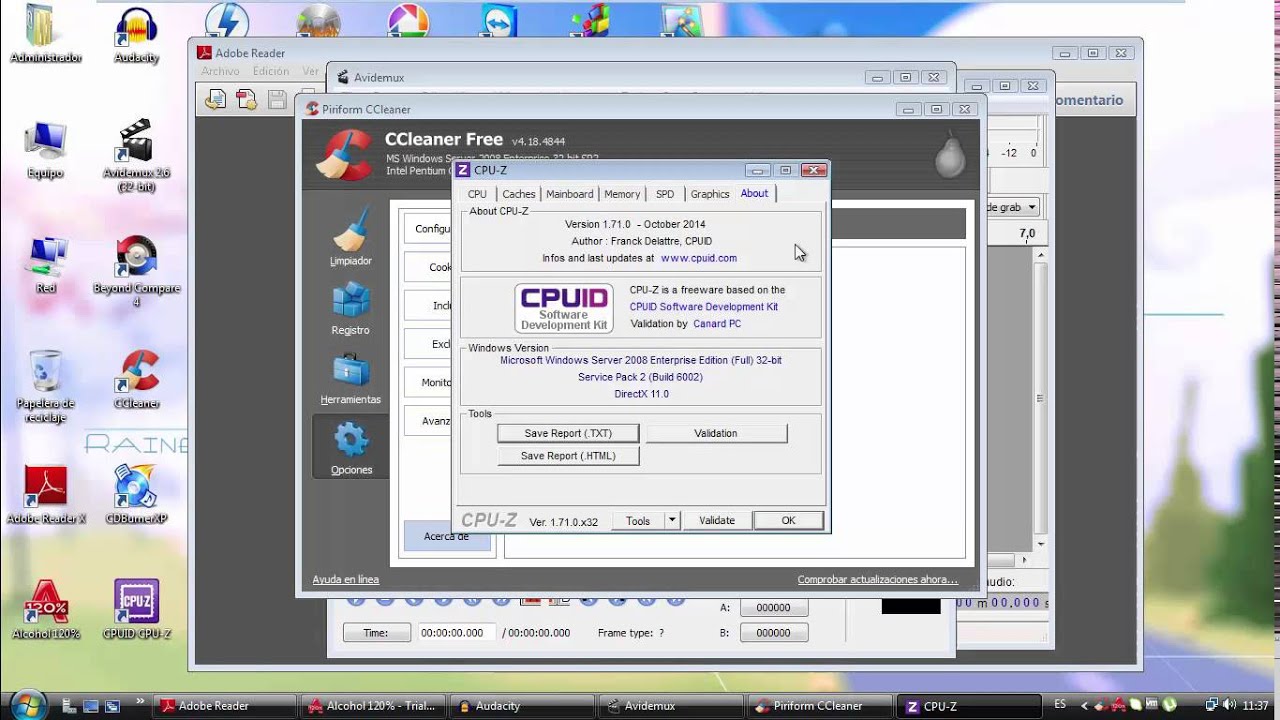Open the Windows Start orb
Image resolution: width=1280 pixels, height=720 pixels.
click(27, 703)
